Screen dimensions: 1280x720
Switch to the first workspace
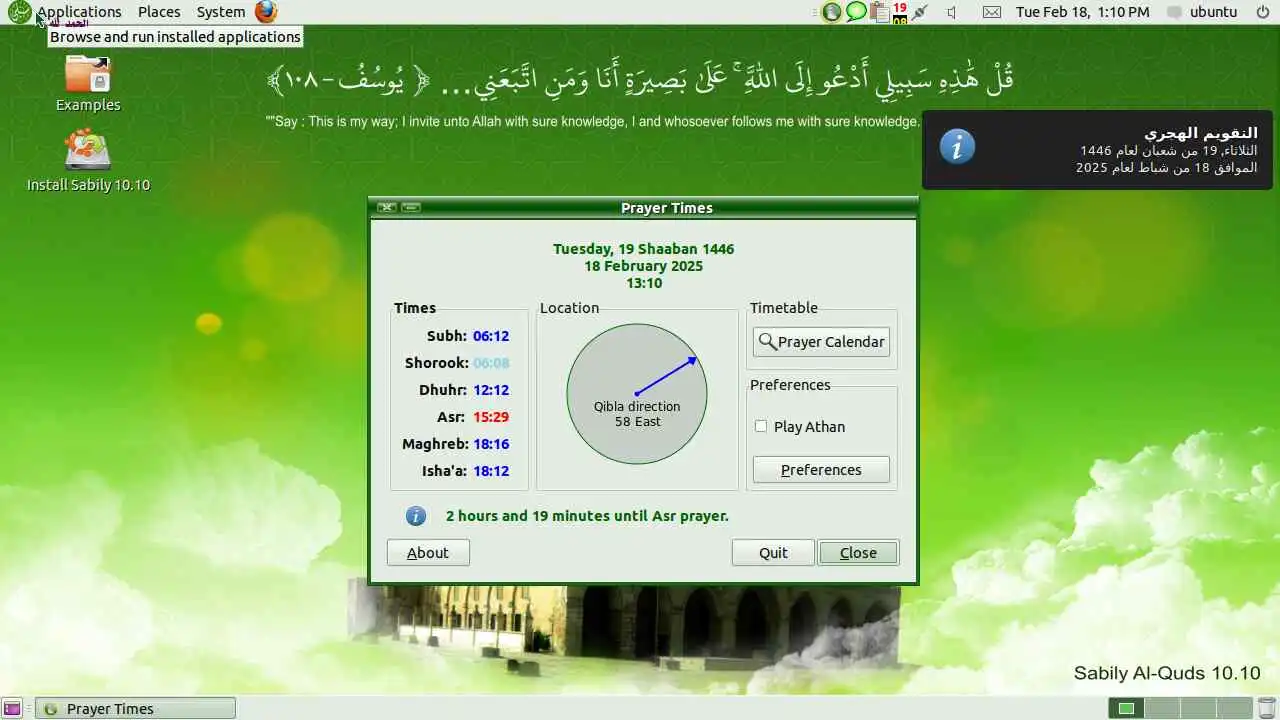click(x=1127, y=709)
